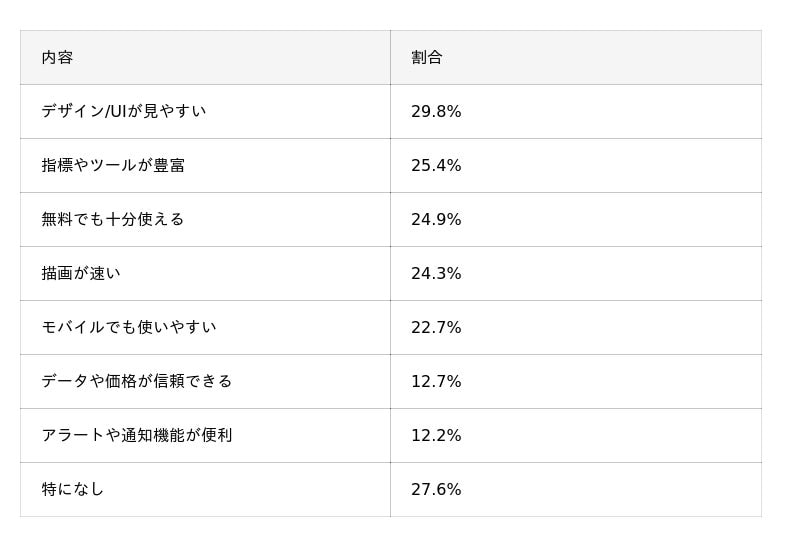Select the 24.9% value cell
The height and width of the screenshot is (547, 800).
(436, 220)
